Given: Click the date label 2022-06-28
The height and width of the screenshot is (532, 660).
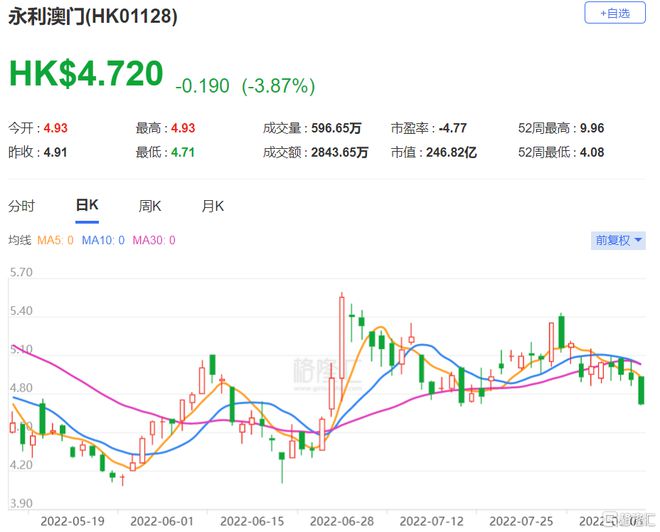Looking at the screenshot, I should pos(342,521).
